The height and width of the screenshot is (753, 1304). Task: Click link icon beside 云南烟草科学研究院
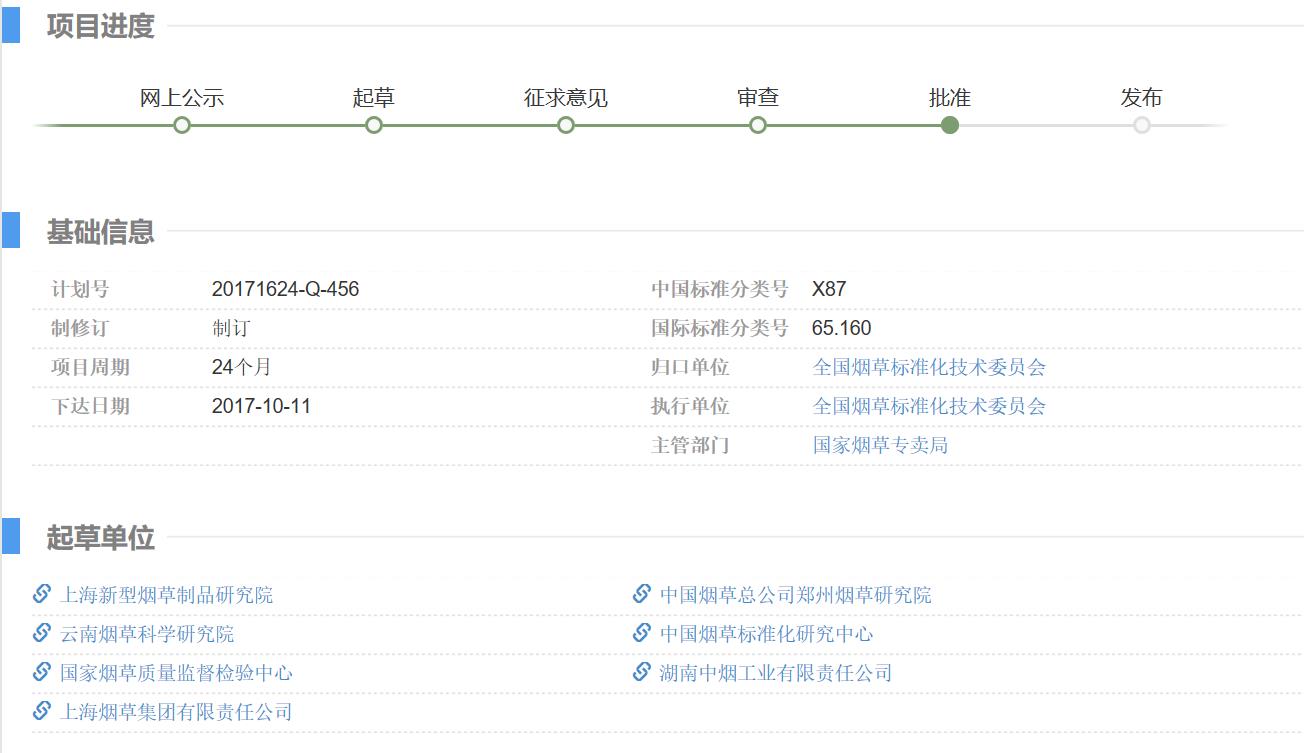[x=42, y=633]
